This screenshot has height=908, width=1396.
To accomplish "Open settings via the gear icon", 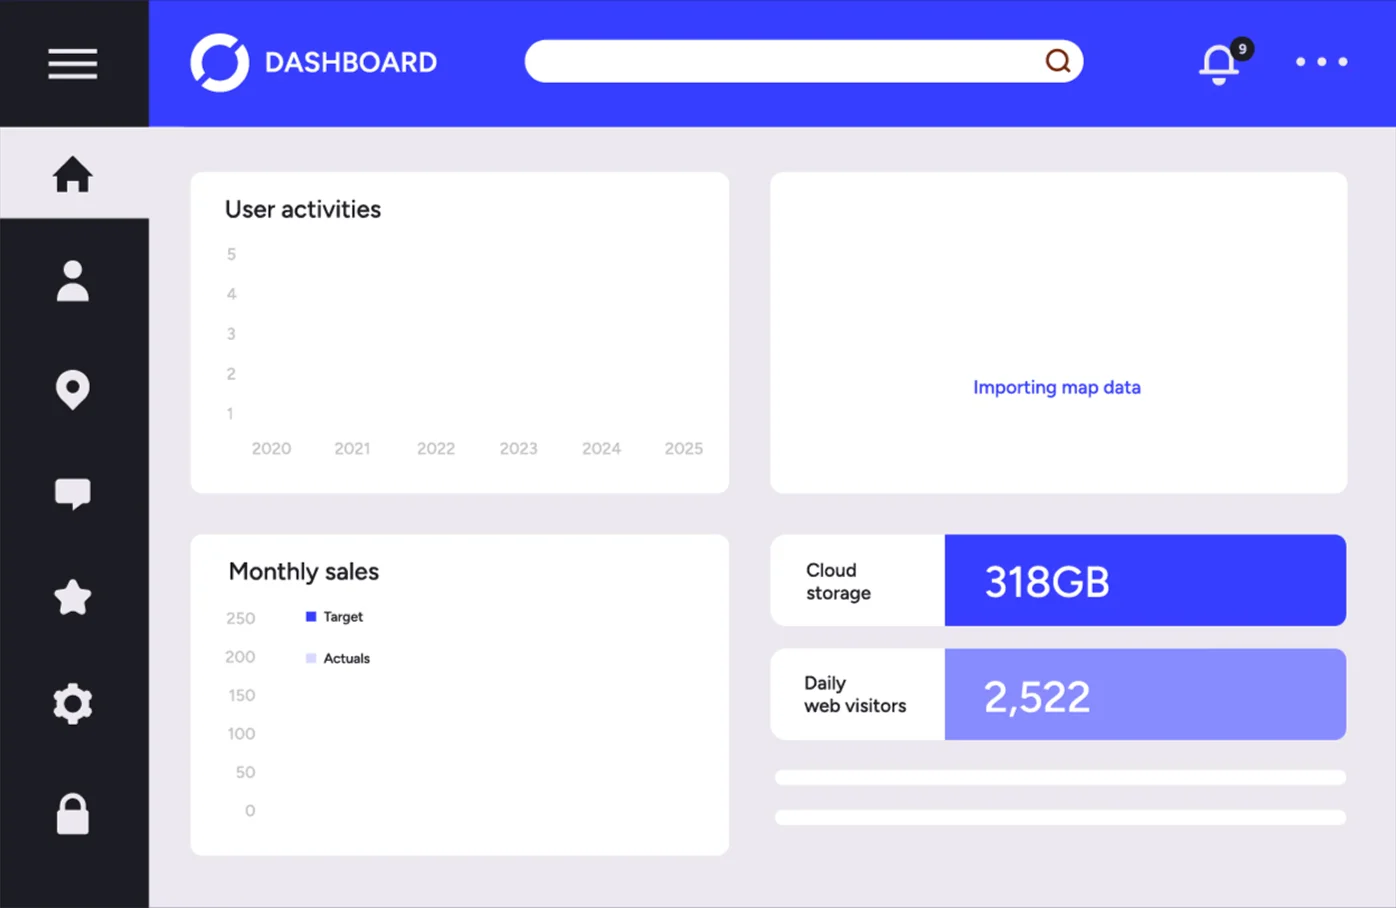I will [73, 704].
